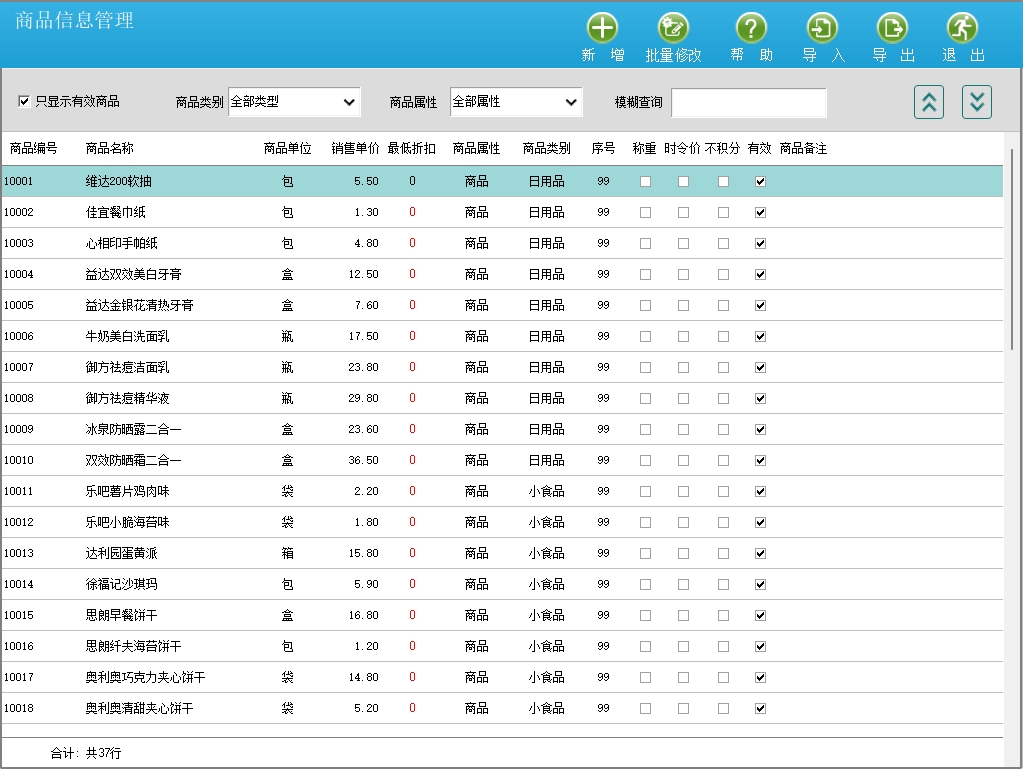Click the double up-arrow collapse icon
Image resolution: width=1023 pixels, height=769 pixels.
[928, 102]
